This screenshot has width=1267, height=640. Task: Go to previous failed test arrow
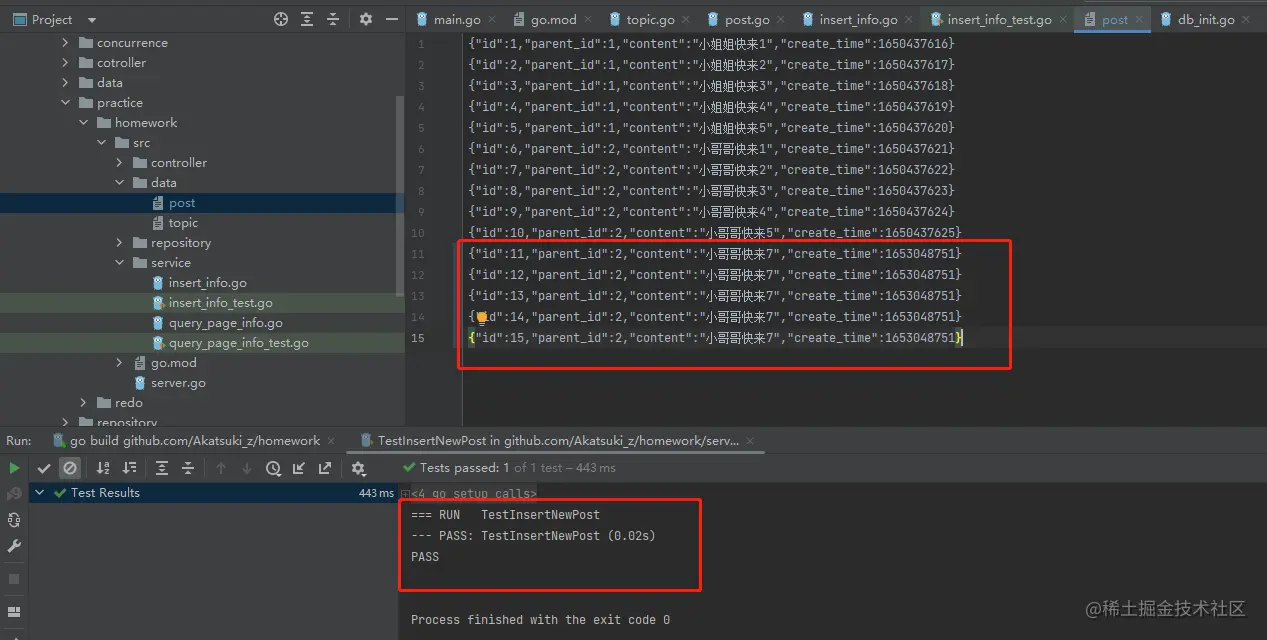[221, 468]
